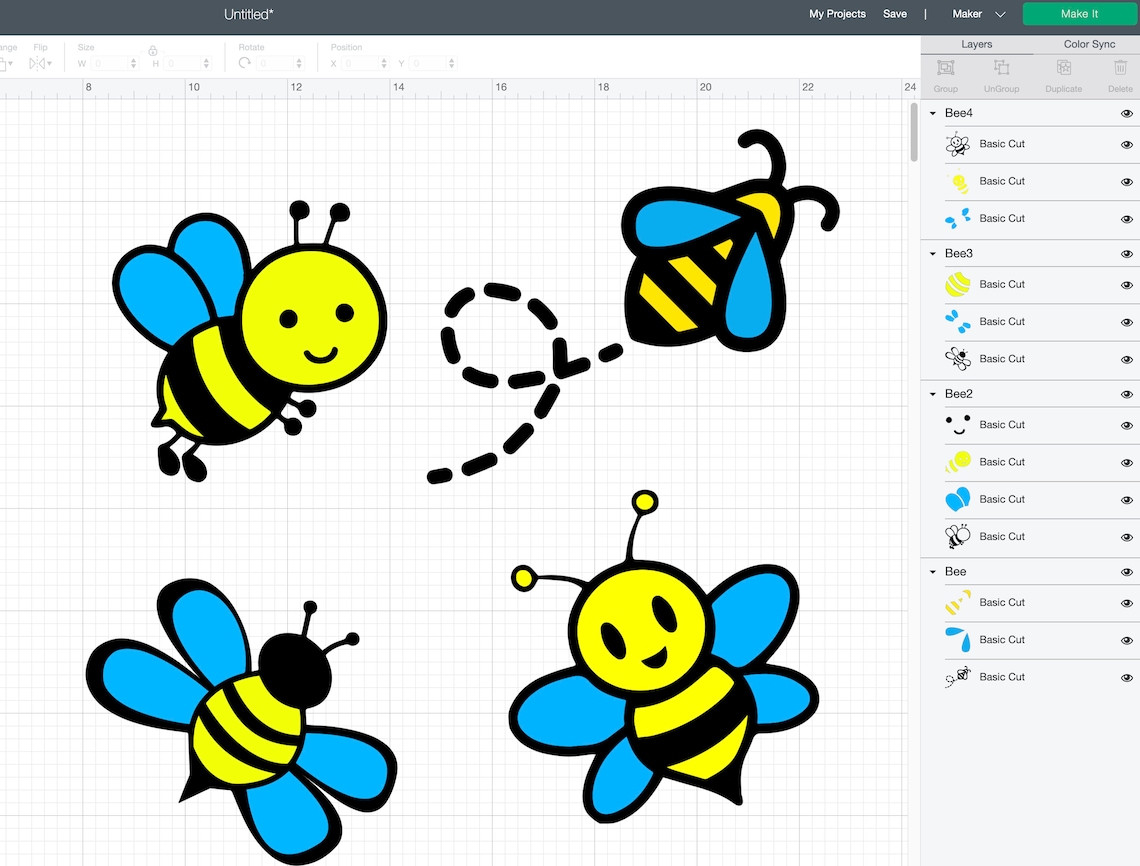Click the yellow Basic Cut thumbnail under Bee3
Viewport: 1140px width, 866px height.
click(x=957, y=284)
